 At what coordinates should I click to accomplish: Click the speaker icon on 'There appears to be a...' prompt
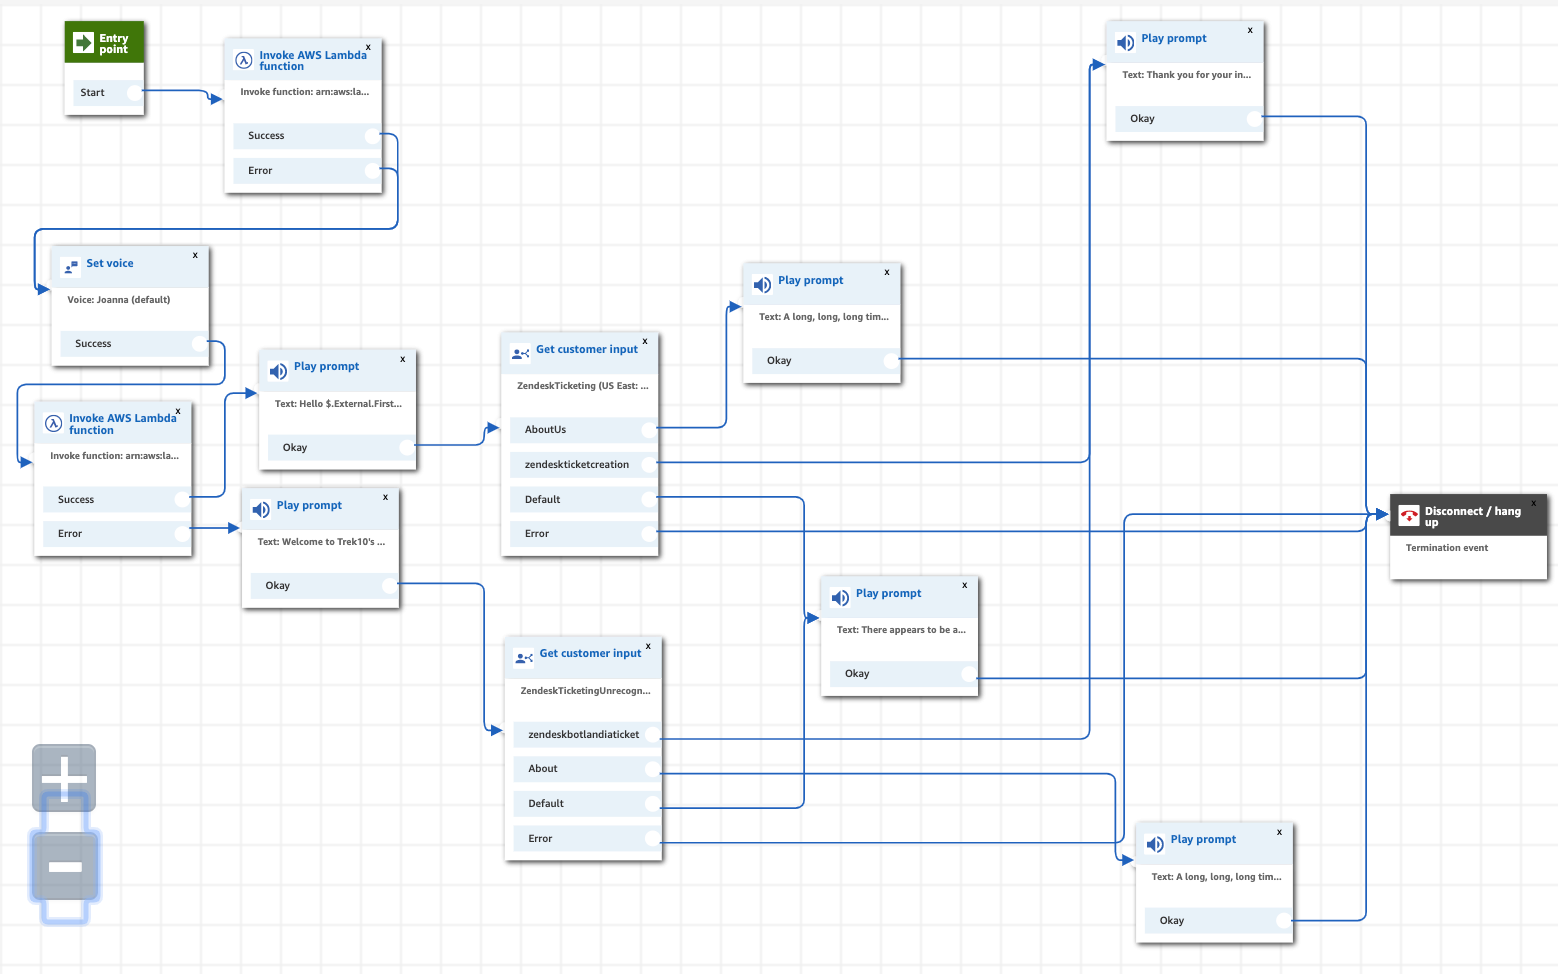[840, 597]
